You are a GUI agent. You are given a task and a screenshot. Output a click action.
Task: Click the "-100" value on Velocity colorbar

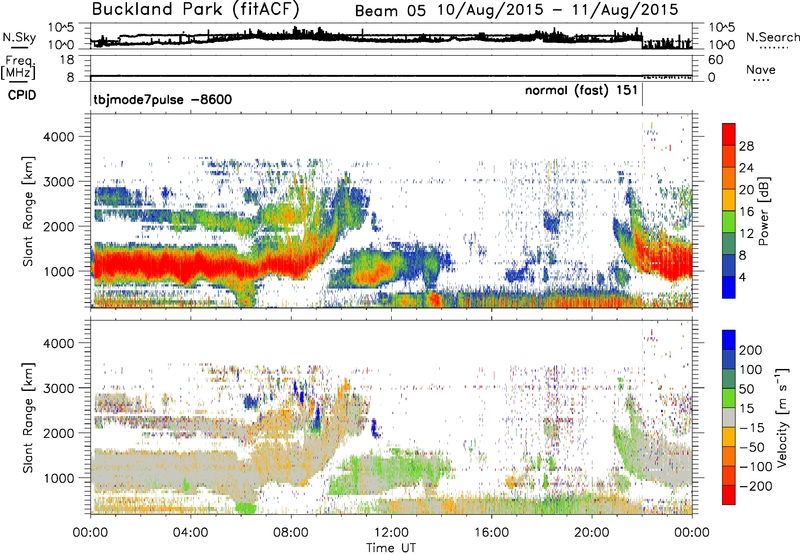pyautogui.click(x=756, y=467)
